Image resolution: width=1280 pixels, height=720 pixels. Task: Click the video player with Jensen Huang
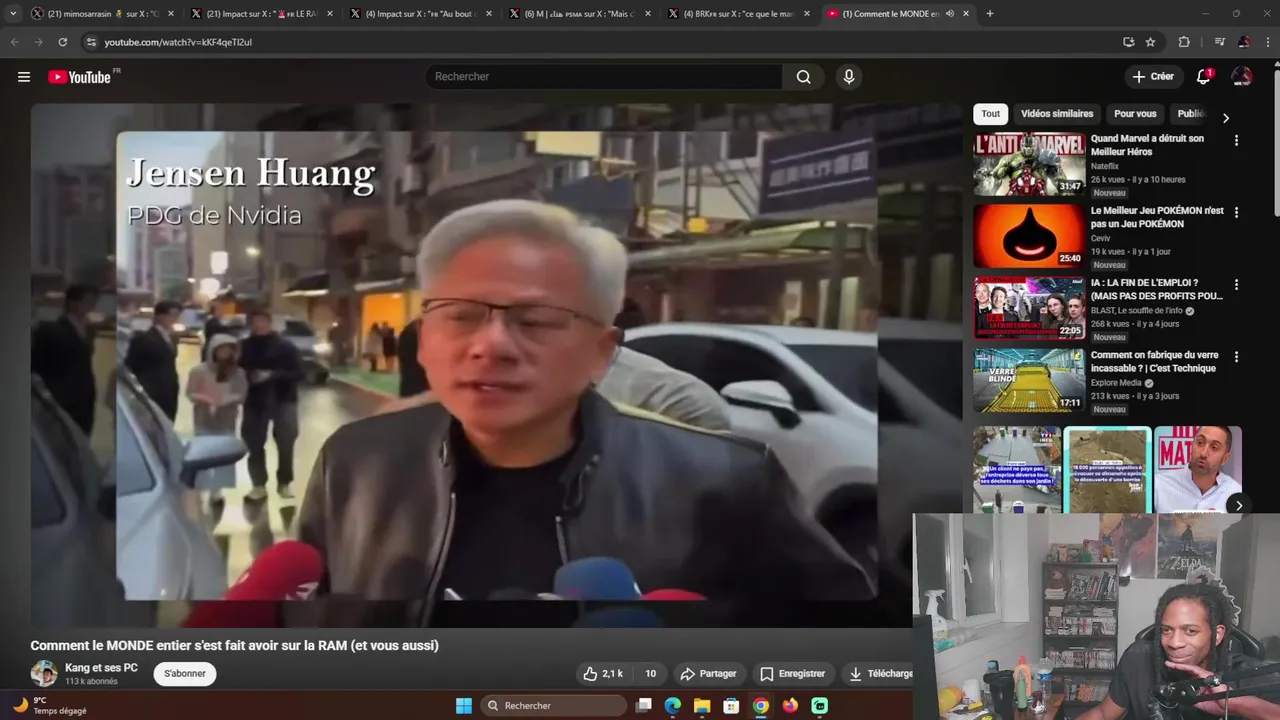click(x=497, y=365)
